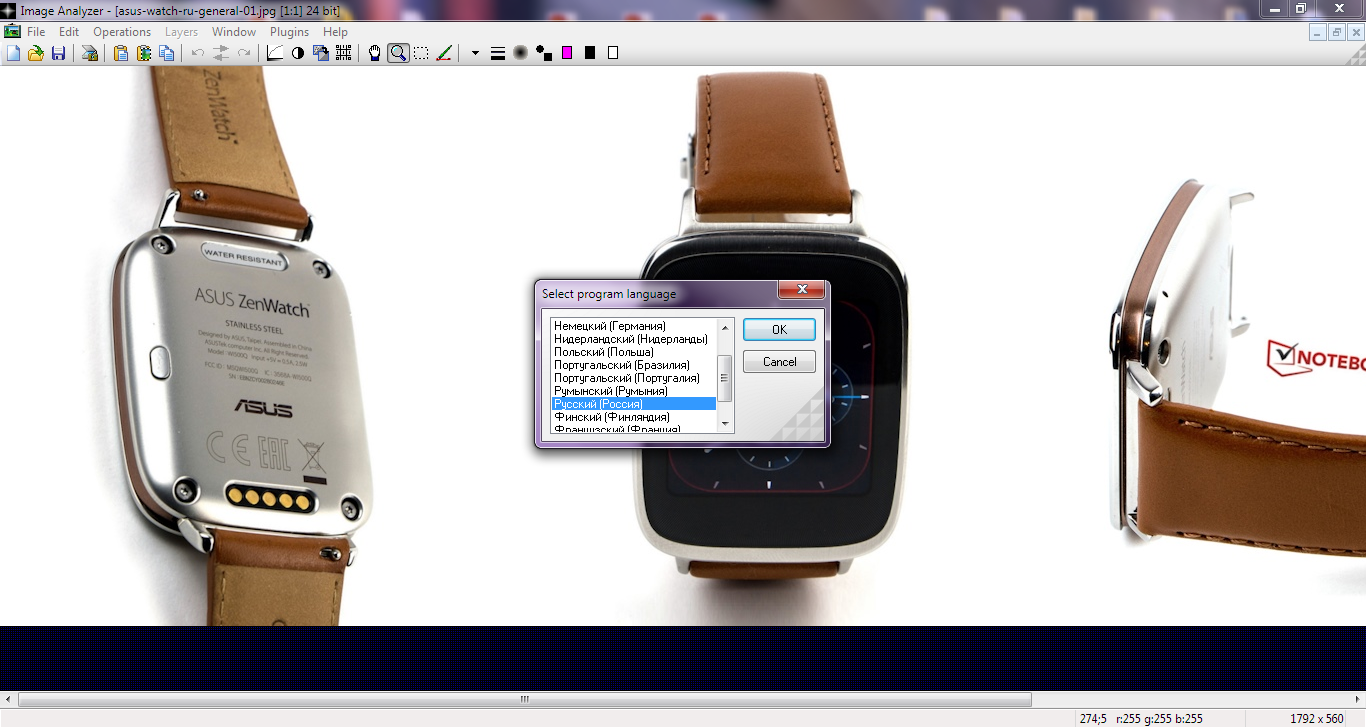Screen dimensions: 1366x728
Task: Select Польский (Польша) language
Action: (634, 352)
